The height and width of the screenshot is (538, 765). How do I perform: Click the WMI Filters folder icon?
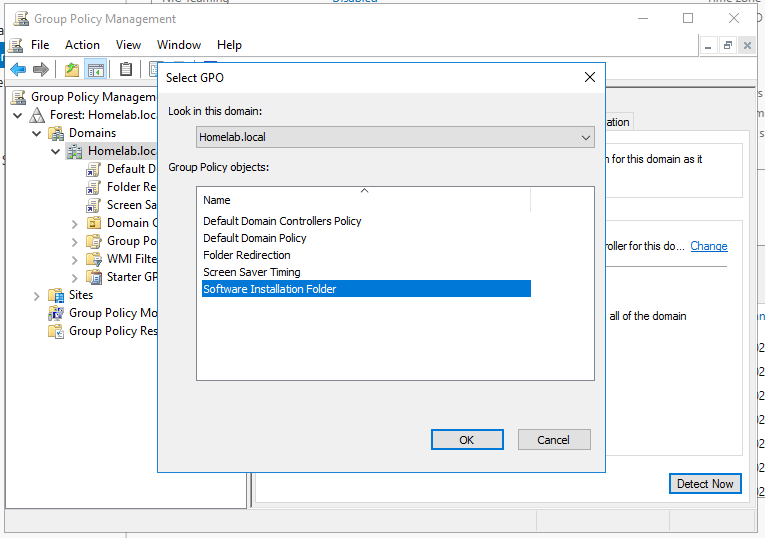coord(94,259)
